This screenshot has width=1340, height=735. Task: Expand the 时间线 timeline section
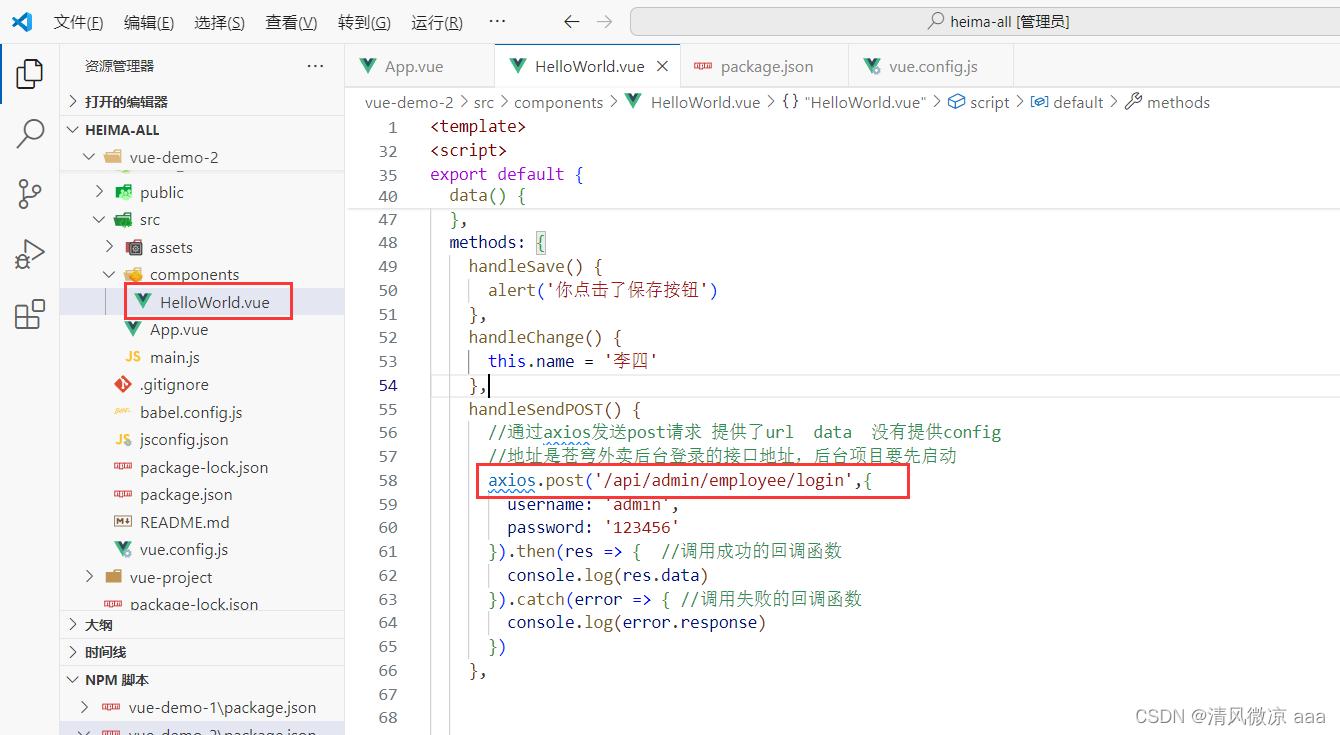pyautogui.click(x=202, y=652)
